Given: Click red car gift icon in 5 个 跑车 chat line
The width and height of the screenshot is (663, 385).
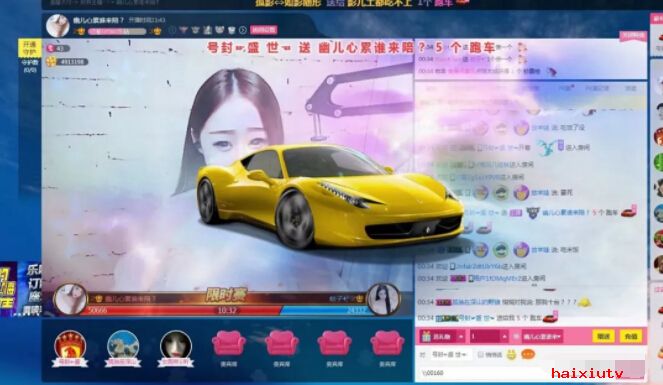Looking at the screenshot, I should pos(629,211).
